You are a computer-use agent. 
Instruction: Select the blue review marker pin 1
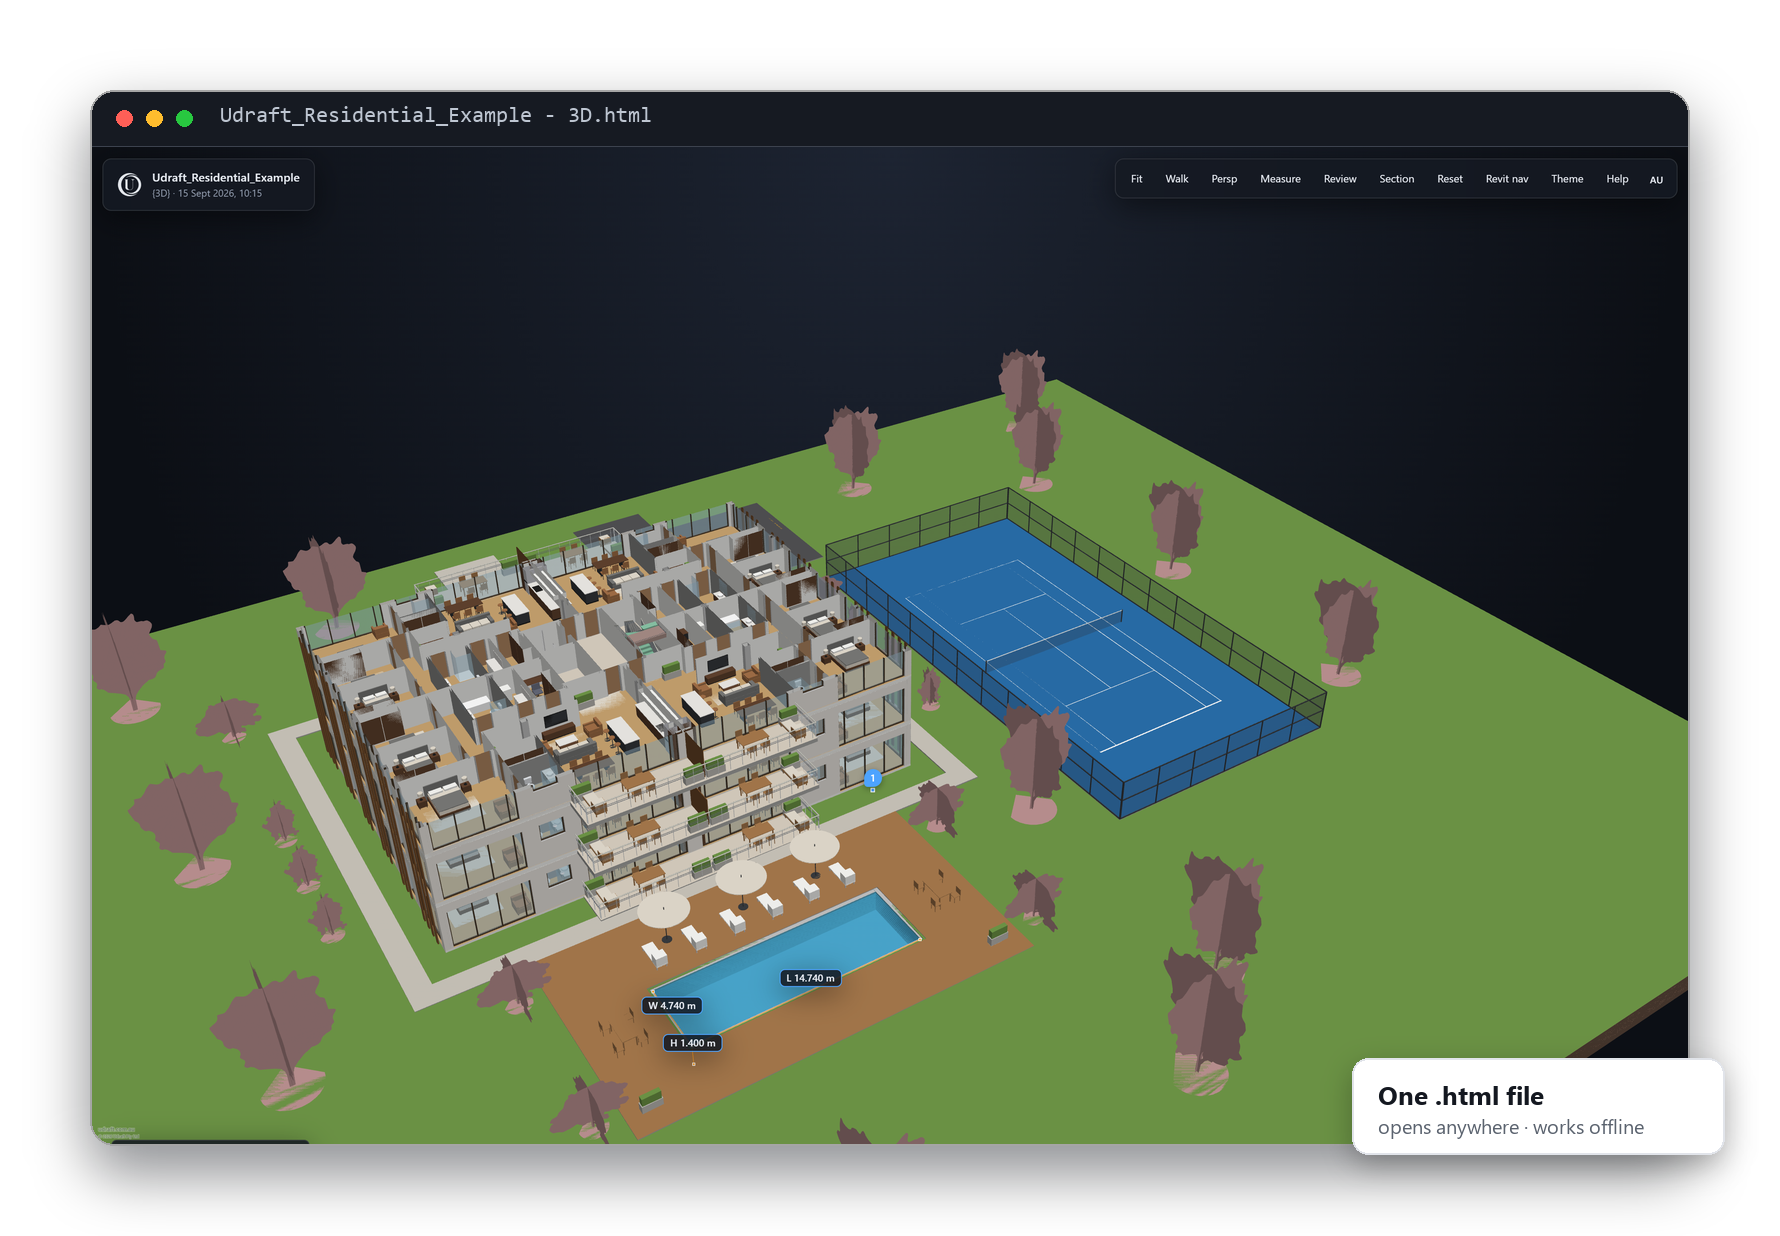pos(872,778)
